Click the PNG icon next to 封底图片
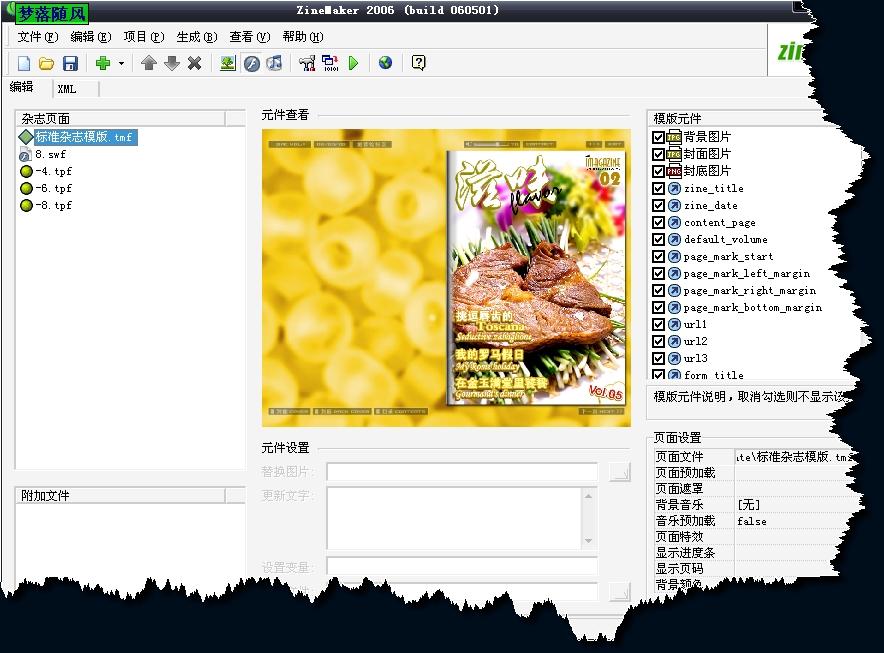This screenshot has height=653, width=884. 674,170
